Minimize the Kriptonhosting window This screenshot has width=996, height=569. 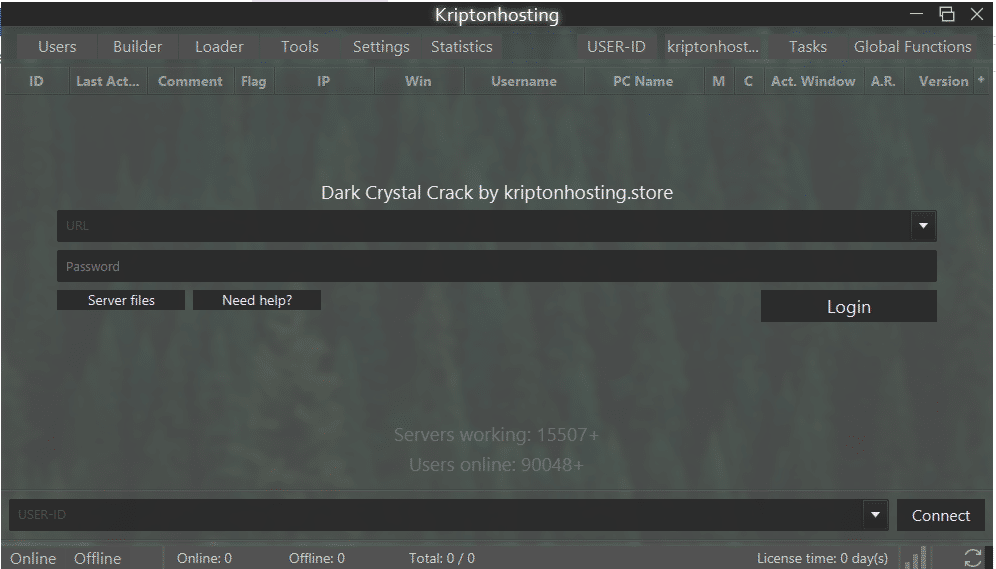coord(916,13)
